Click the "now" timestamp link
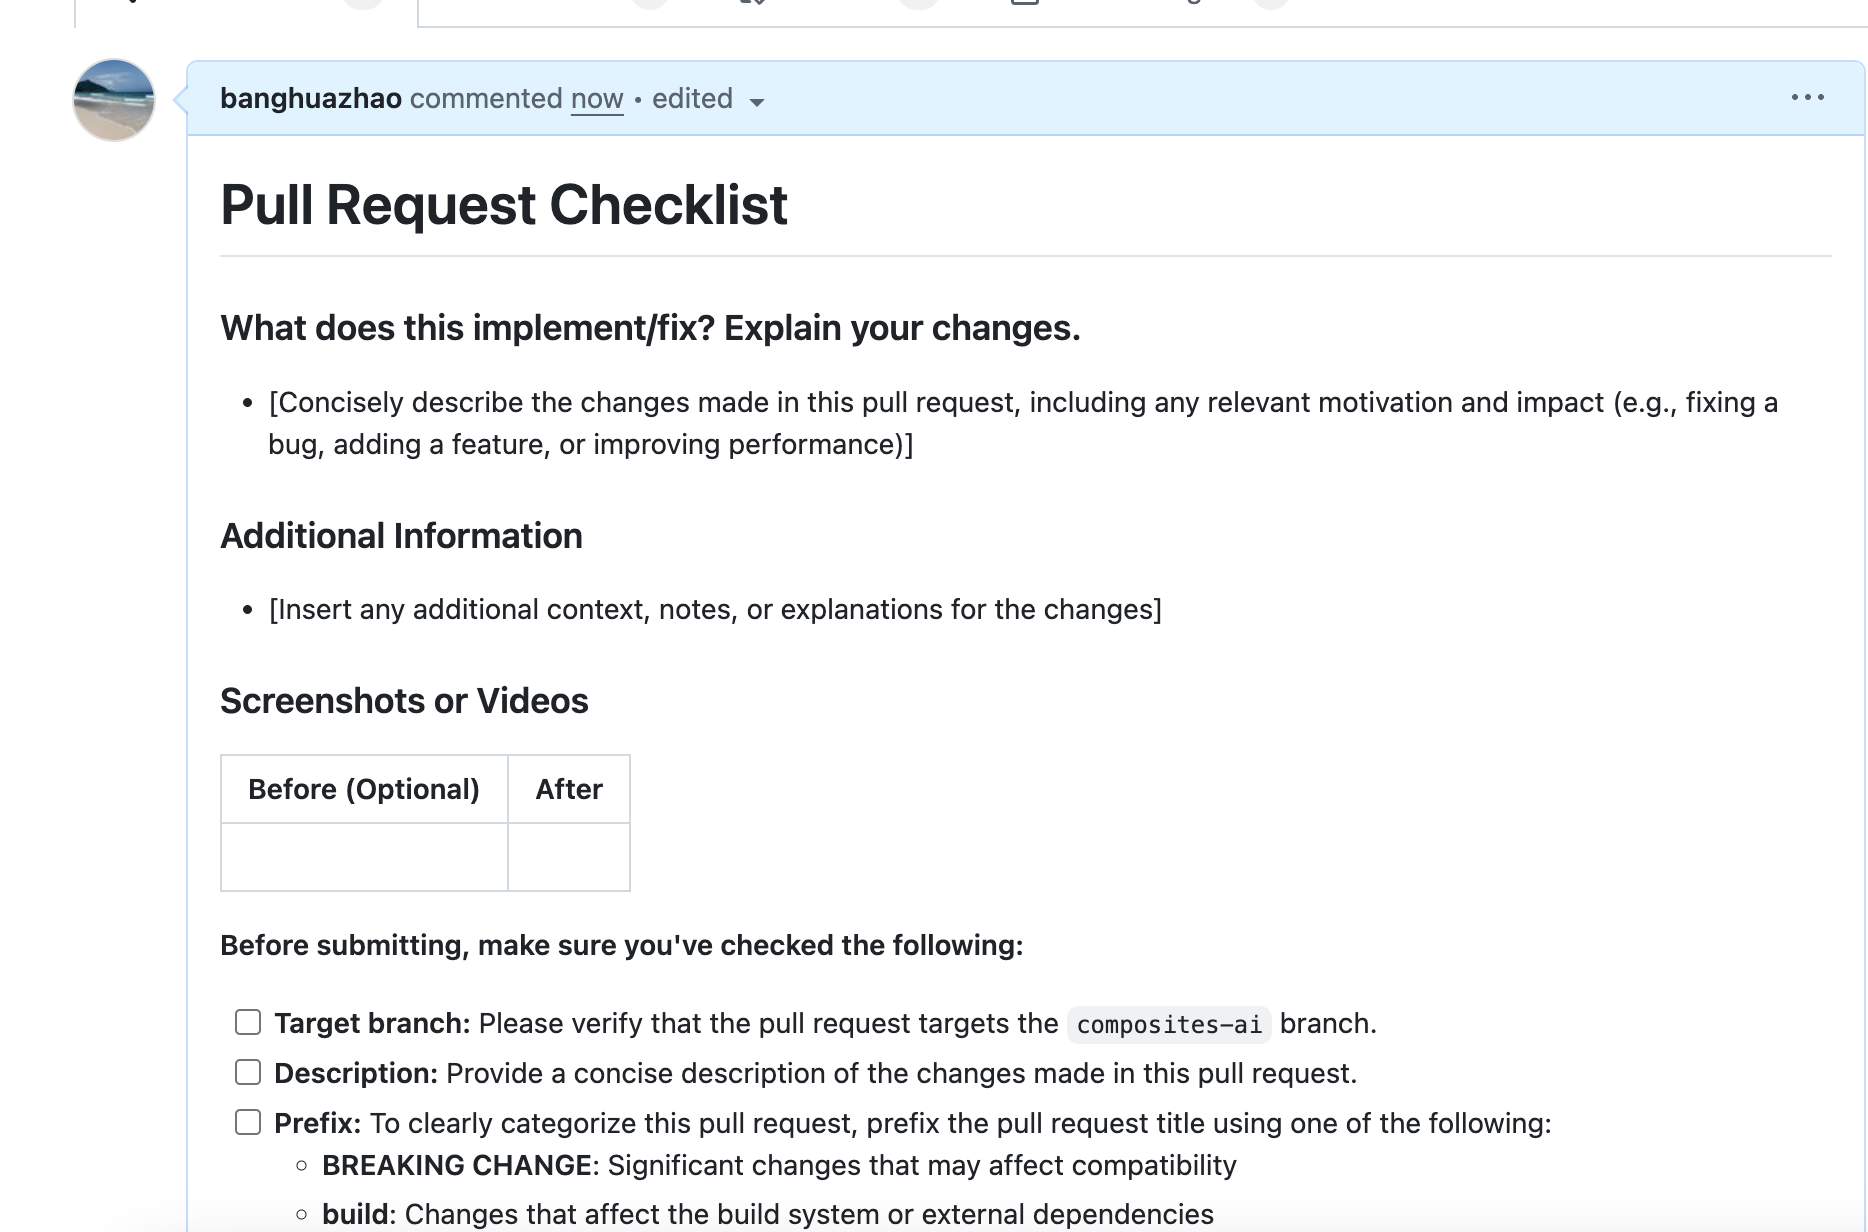1868x1232 pixels. click(x=597, y=99)
